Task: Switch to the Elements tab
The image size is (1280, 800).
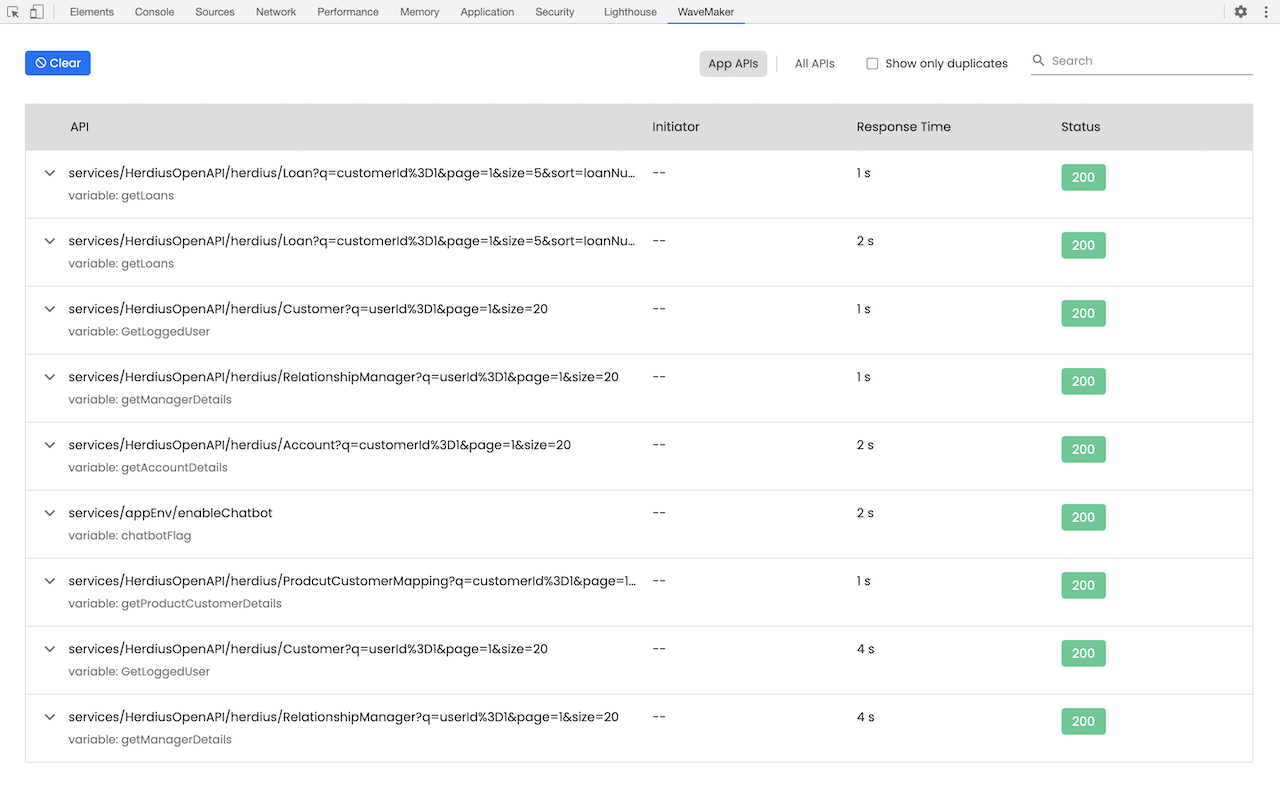Action: click(92, 12)
